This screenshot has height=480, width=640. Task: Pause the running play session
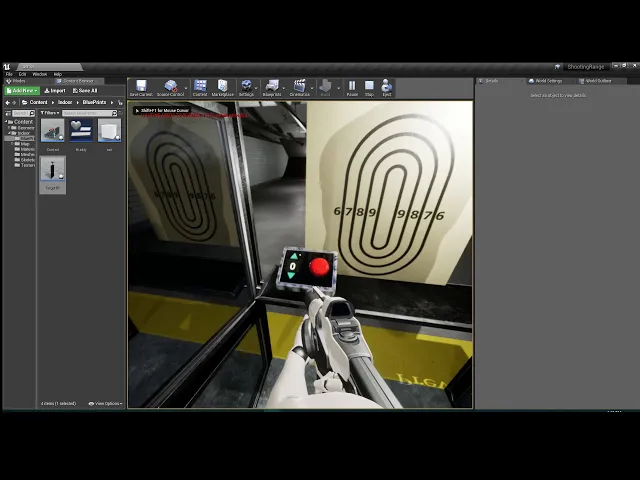(352, 88)
